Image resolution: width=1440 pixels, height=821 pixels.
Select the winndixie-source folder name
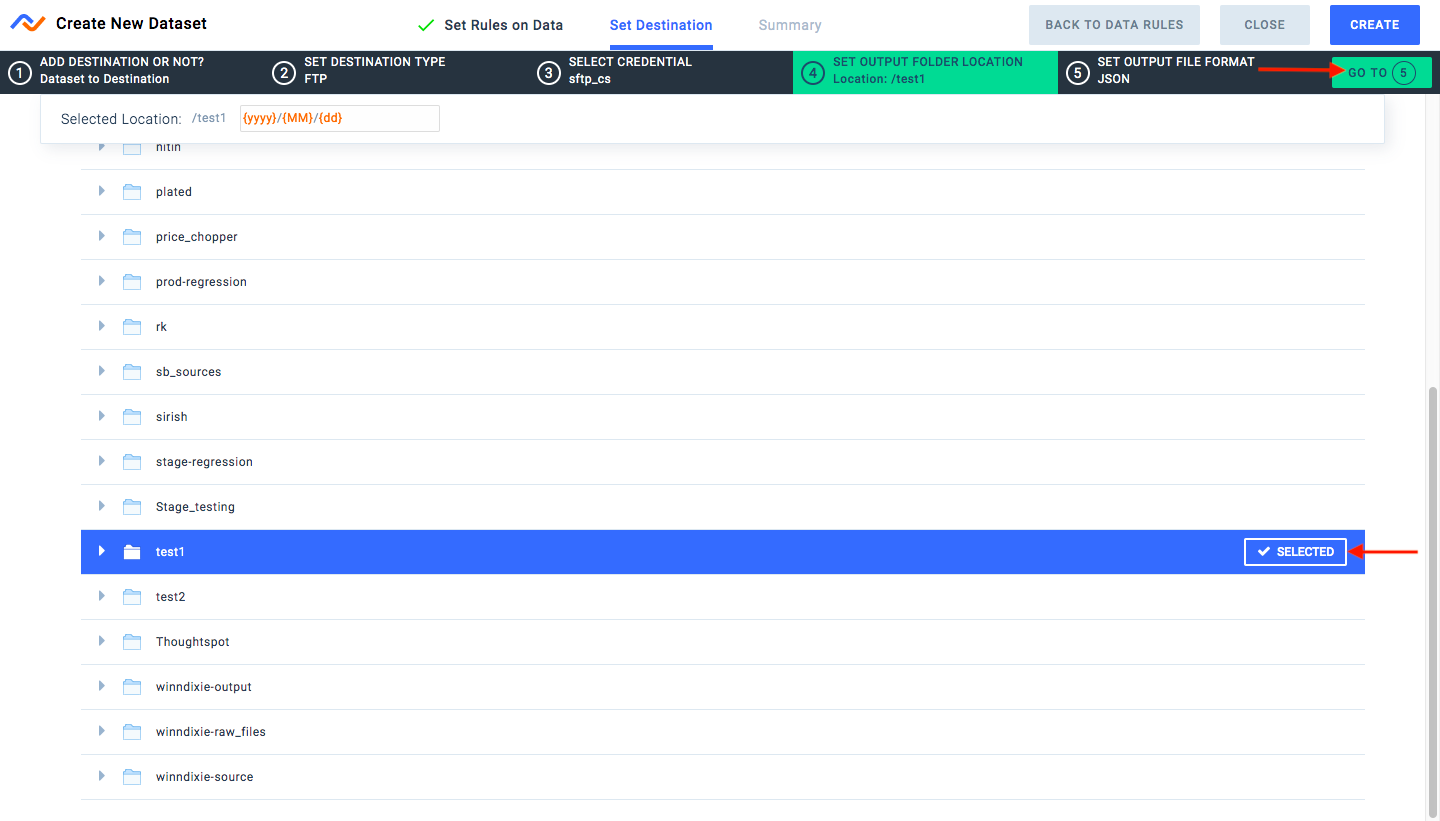[205, 777]
